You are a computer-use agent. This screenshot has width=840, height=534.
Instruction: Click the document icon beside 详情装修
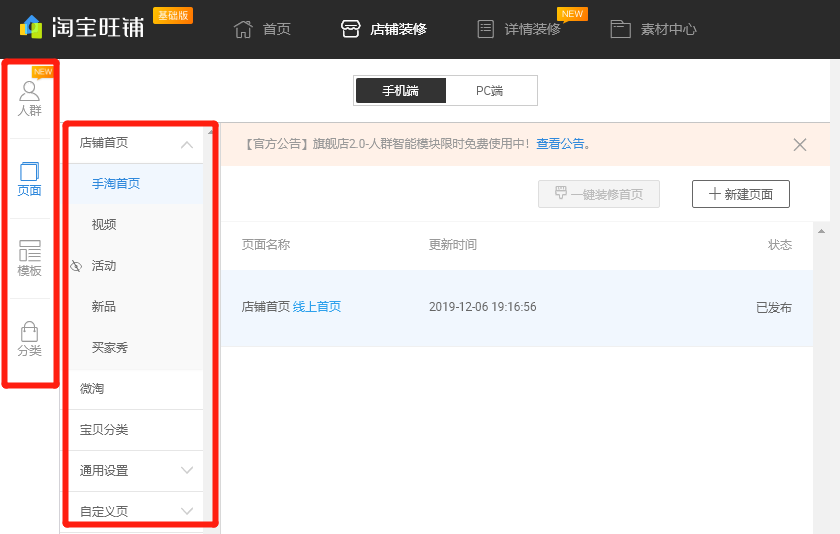point(485,29)
